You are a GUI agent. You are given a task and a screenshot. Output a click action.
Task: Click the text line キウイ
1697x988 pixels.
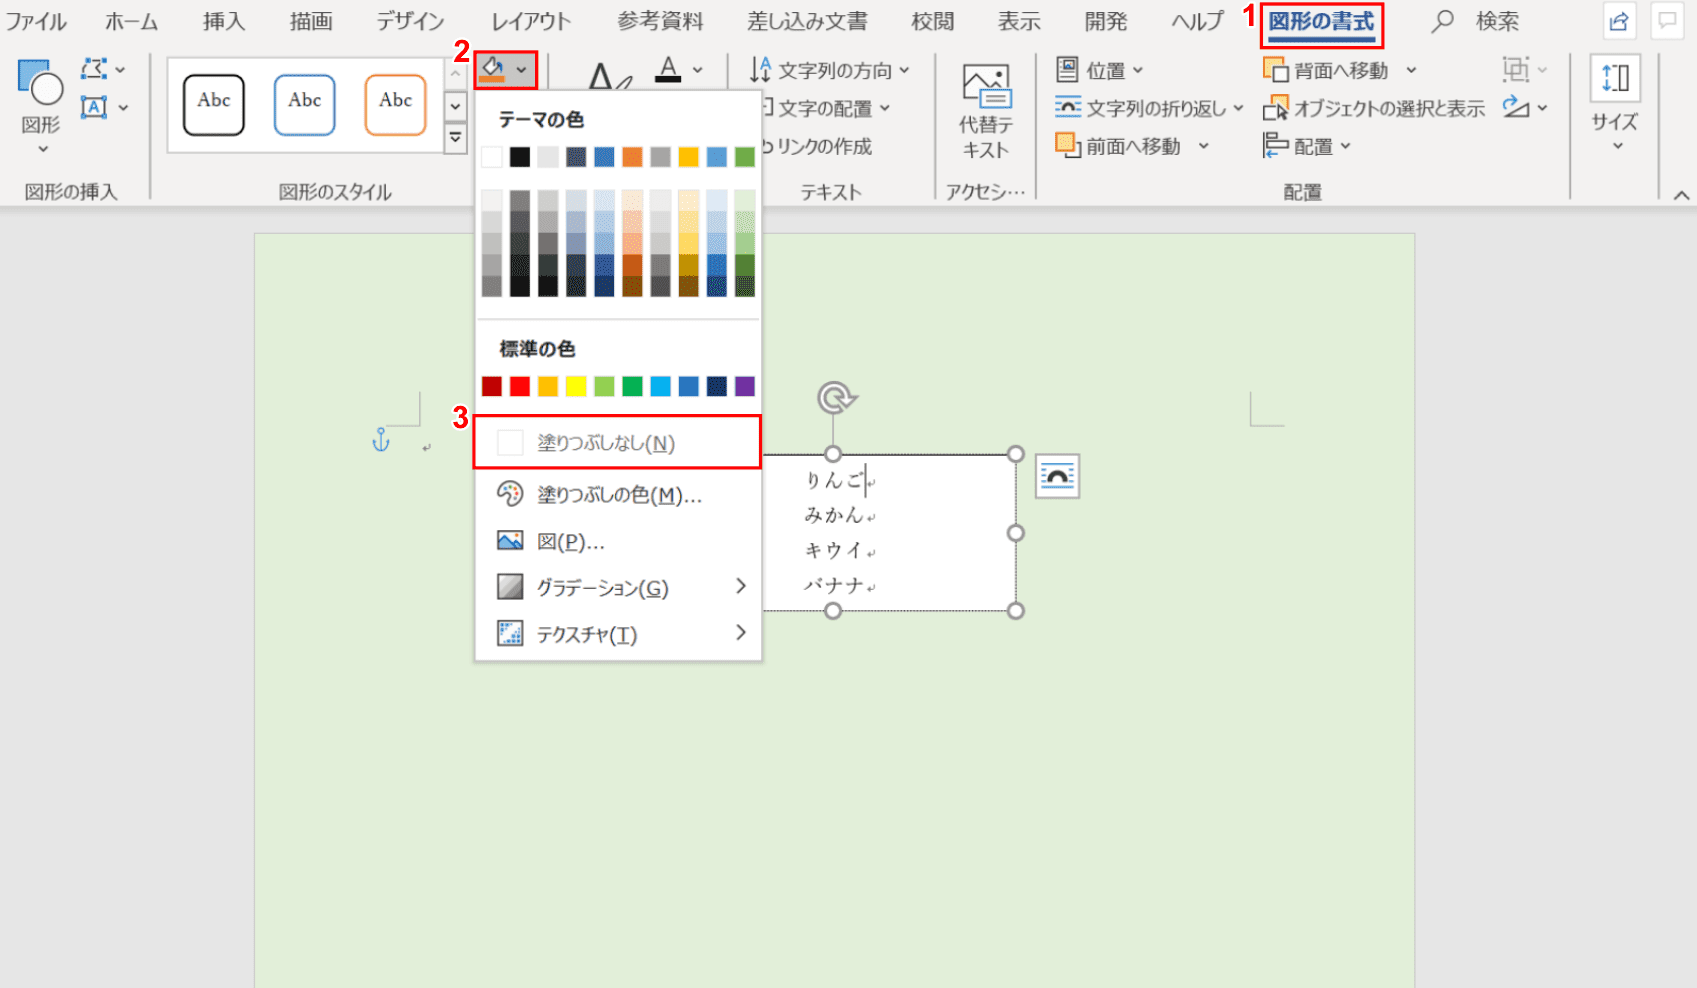tap(833, 550)
